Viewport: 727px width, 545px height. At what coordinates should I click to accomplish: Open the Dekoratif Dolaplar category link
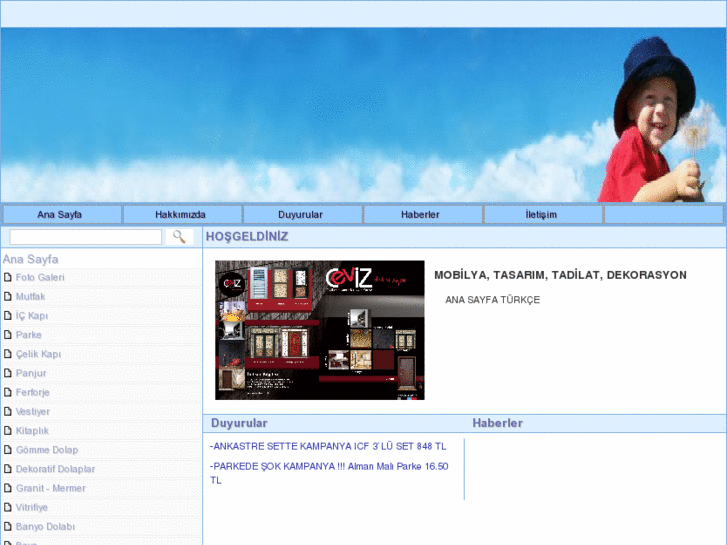[x=55, y=469]
